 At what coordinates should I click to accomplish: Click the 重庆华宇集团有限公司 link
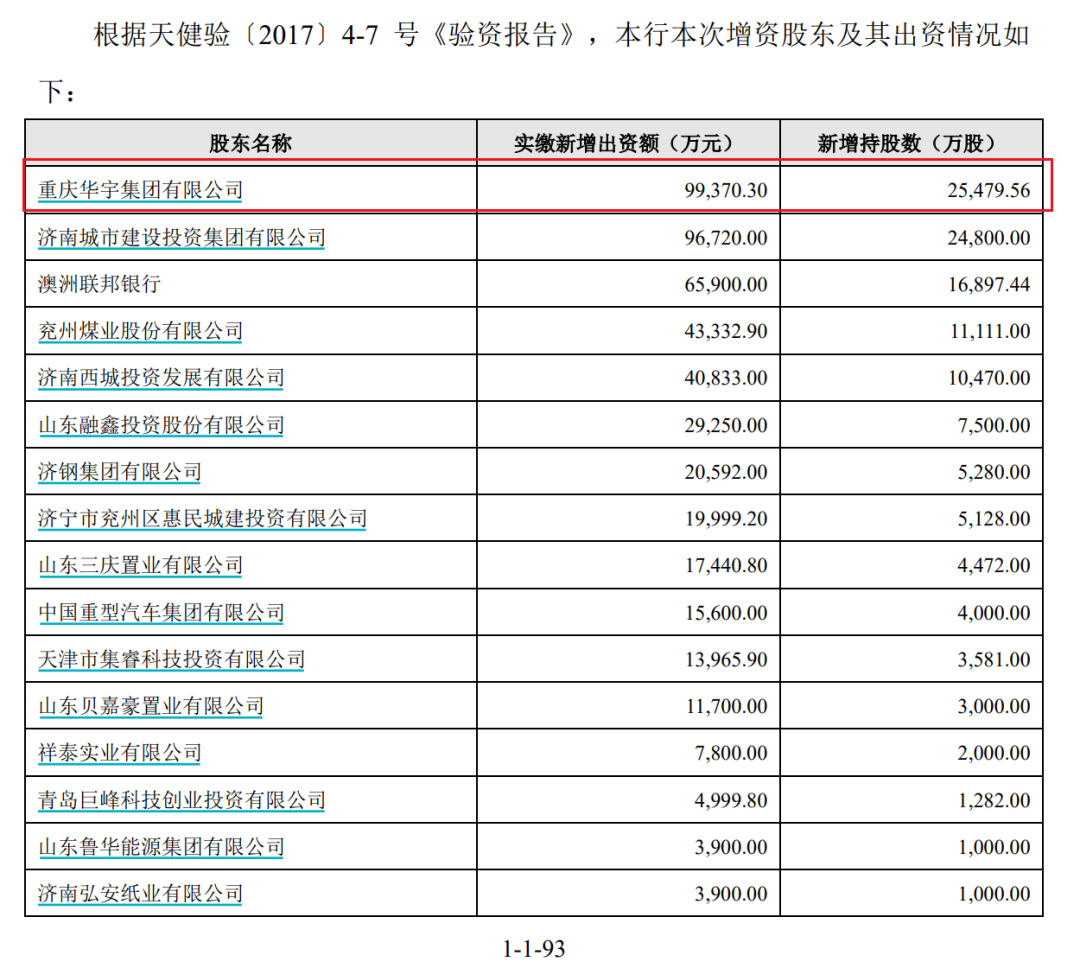click(140, 190)
